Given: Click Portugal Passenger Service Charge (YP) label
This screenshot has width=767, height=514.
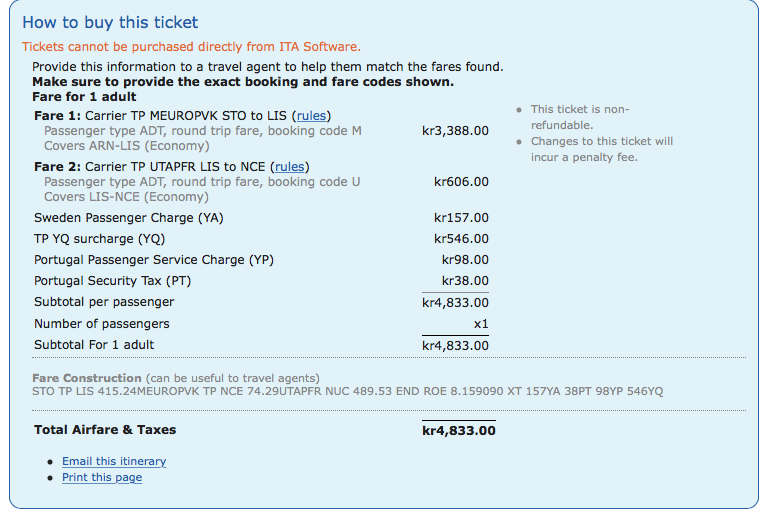Looking at the screenshot, I should click(x=154, y=260).
